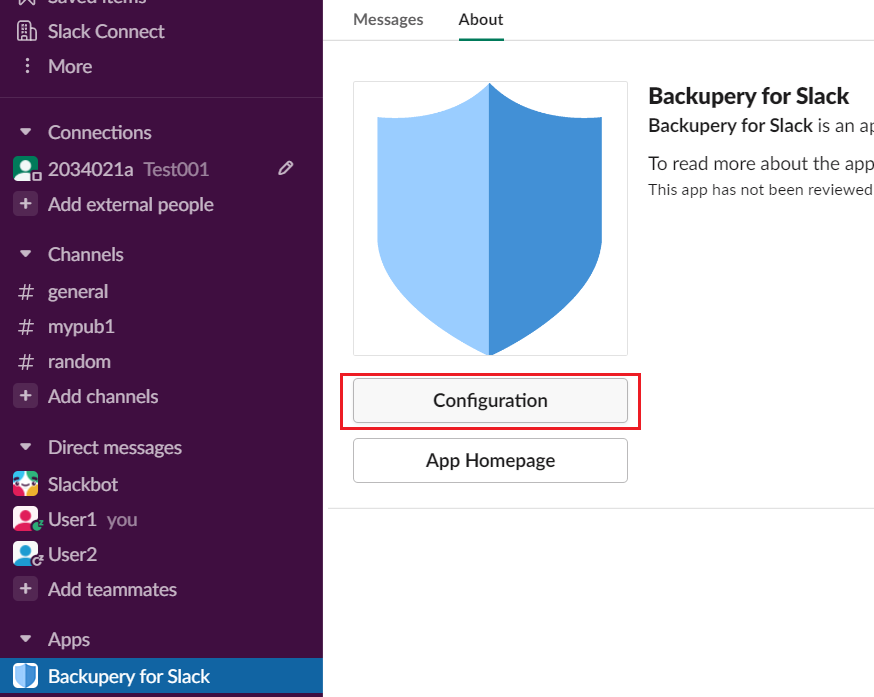Collapse the Direct messages section caret

click(26, 447)
